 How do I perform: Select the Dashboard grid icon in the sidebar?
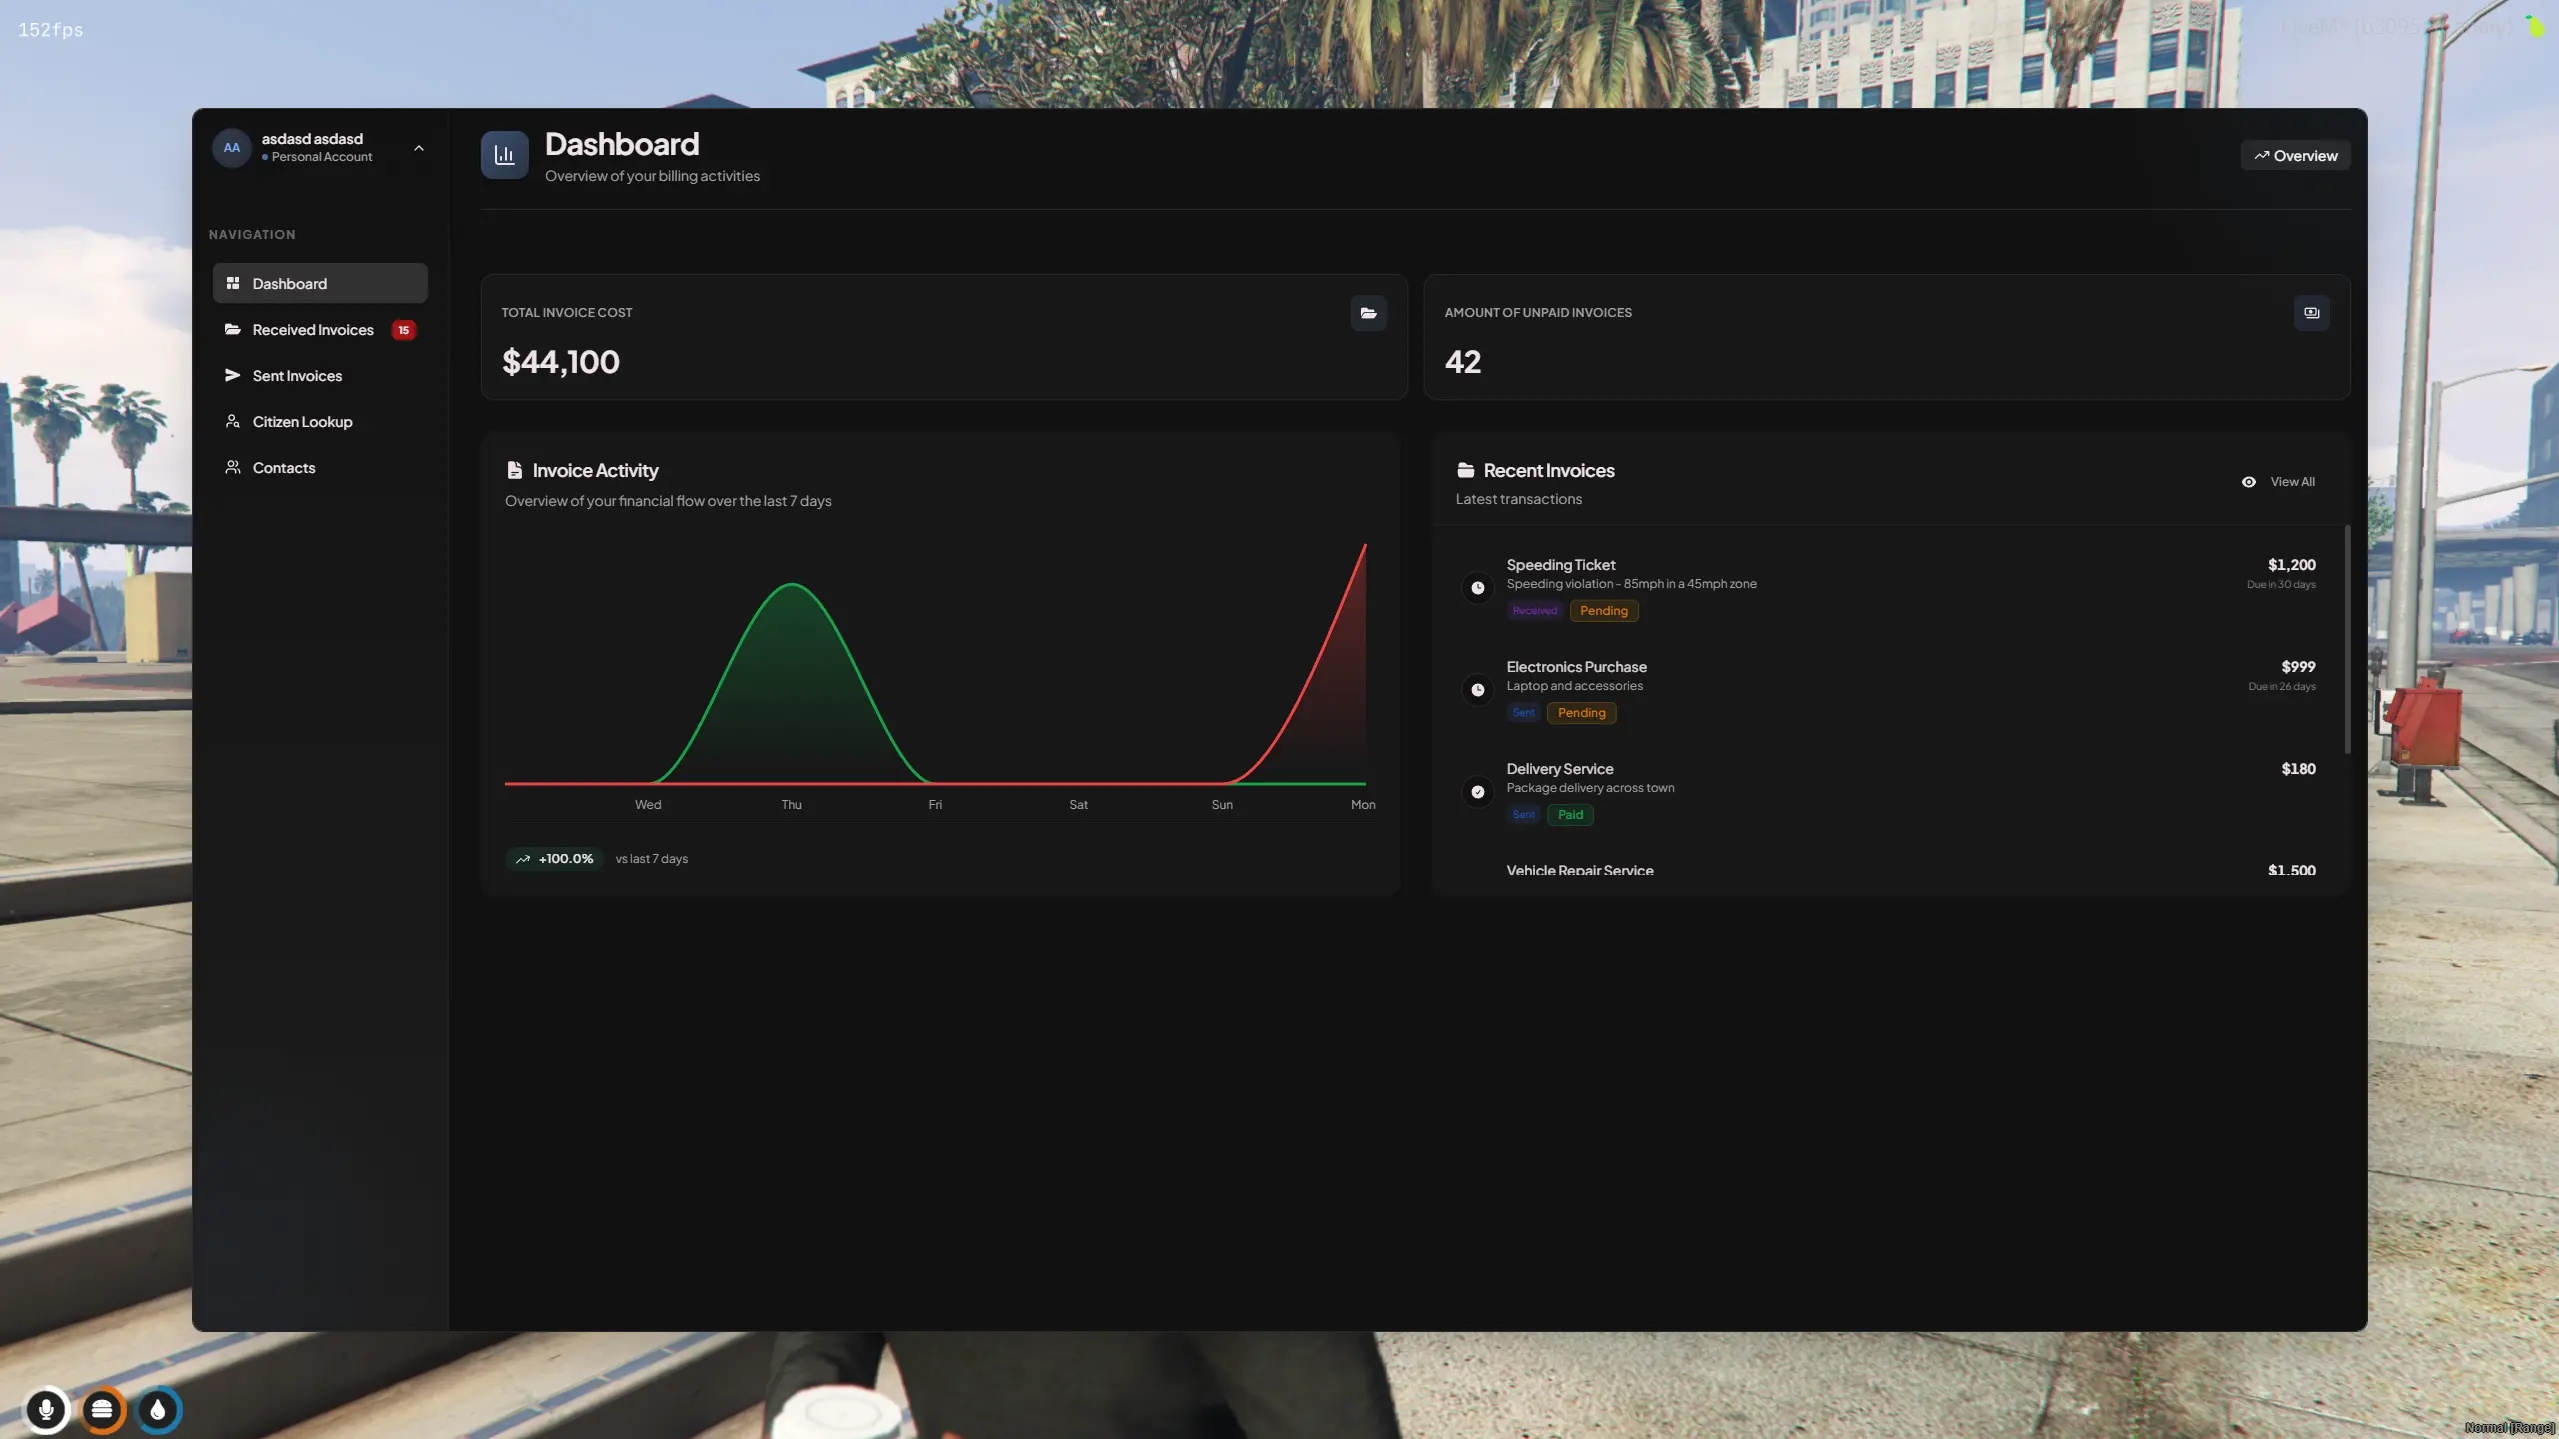pos(233,283)
